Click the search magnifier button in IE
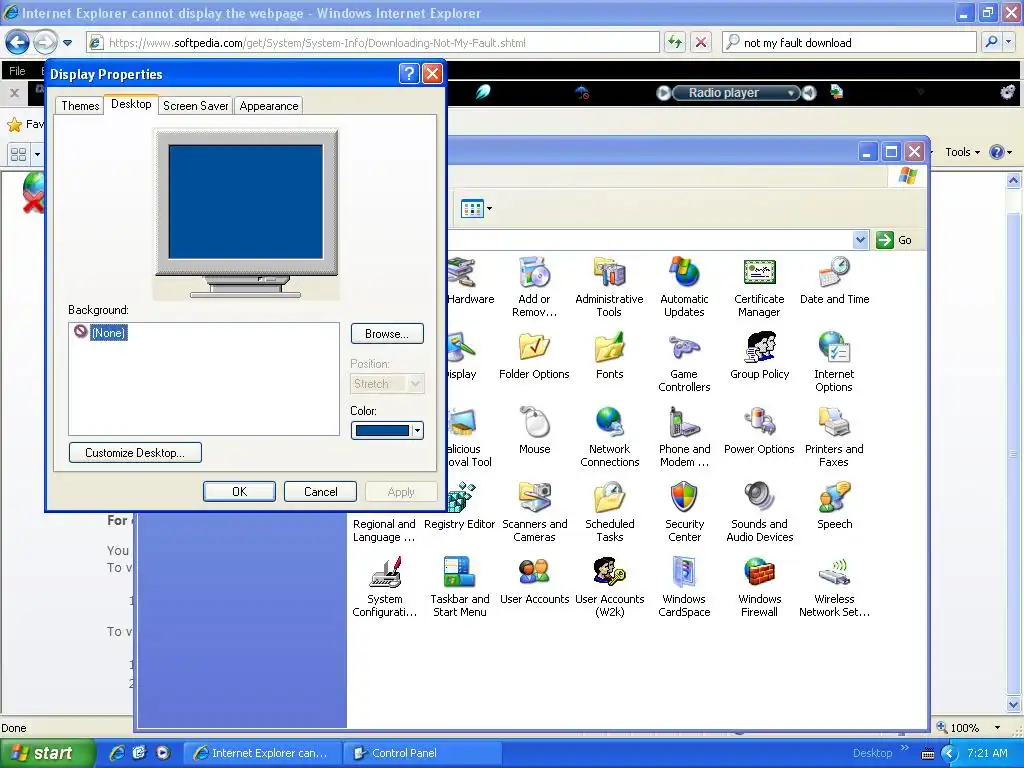Screen dimensions: 1024x768 click(x=991, y=42)
